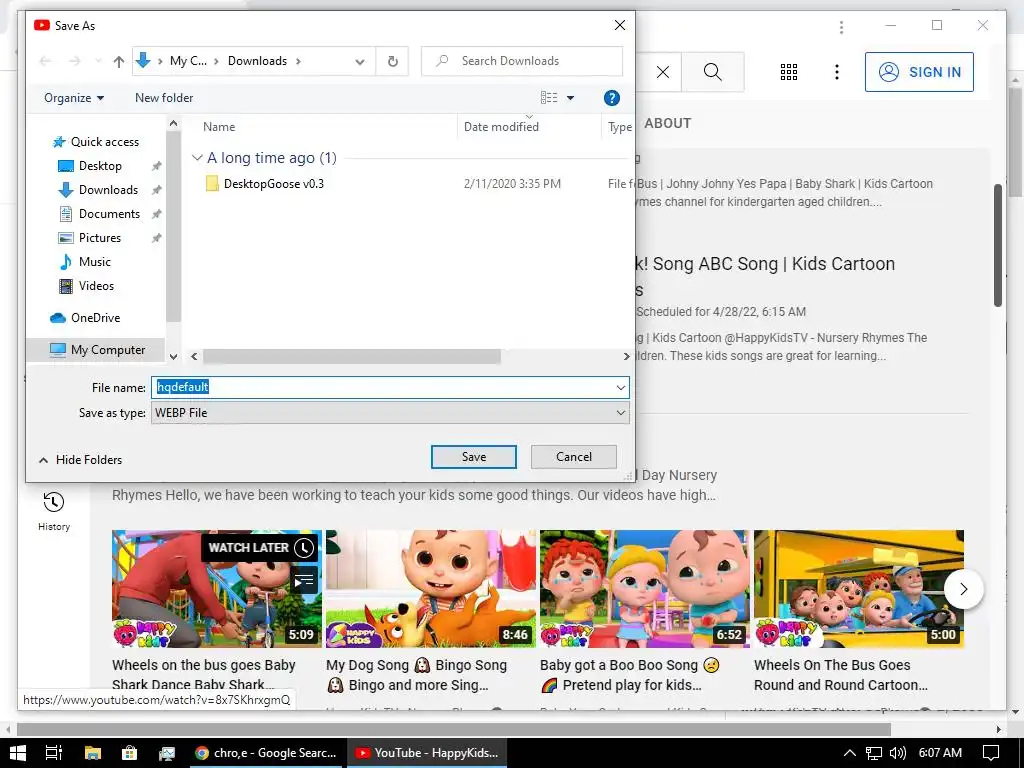1024x768 pixels.
Task: Open Task View on taskbar
Action: point(54,753)
